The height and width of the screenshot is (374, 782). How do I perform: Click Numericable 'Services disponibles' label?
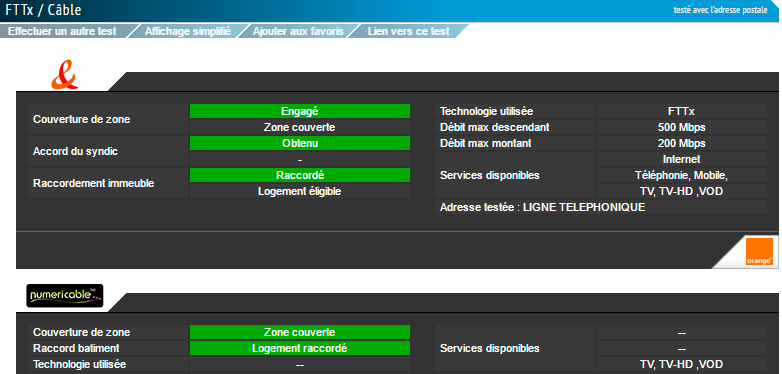(x=489, y=348)
